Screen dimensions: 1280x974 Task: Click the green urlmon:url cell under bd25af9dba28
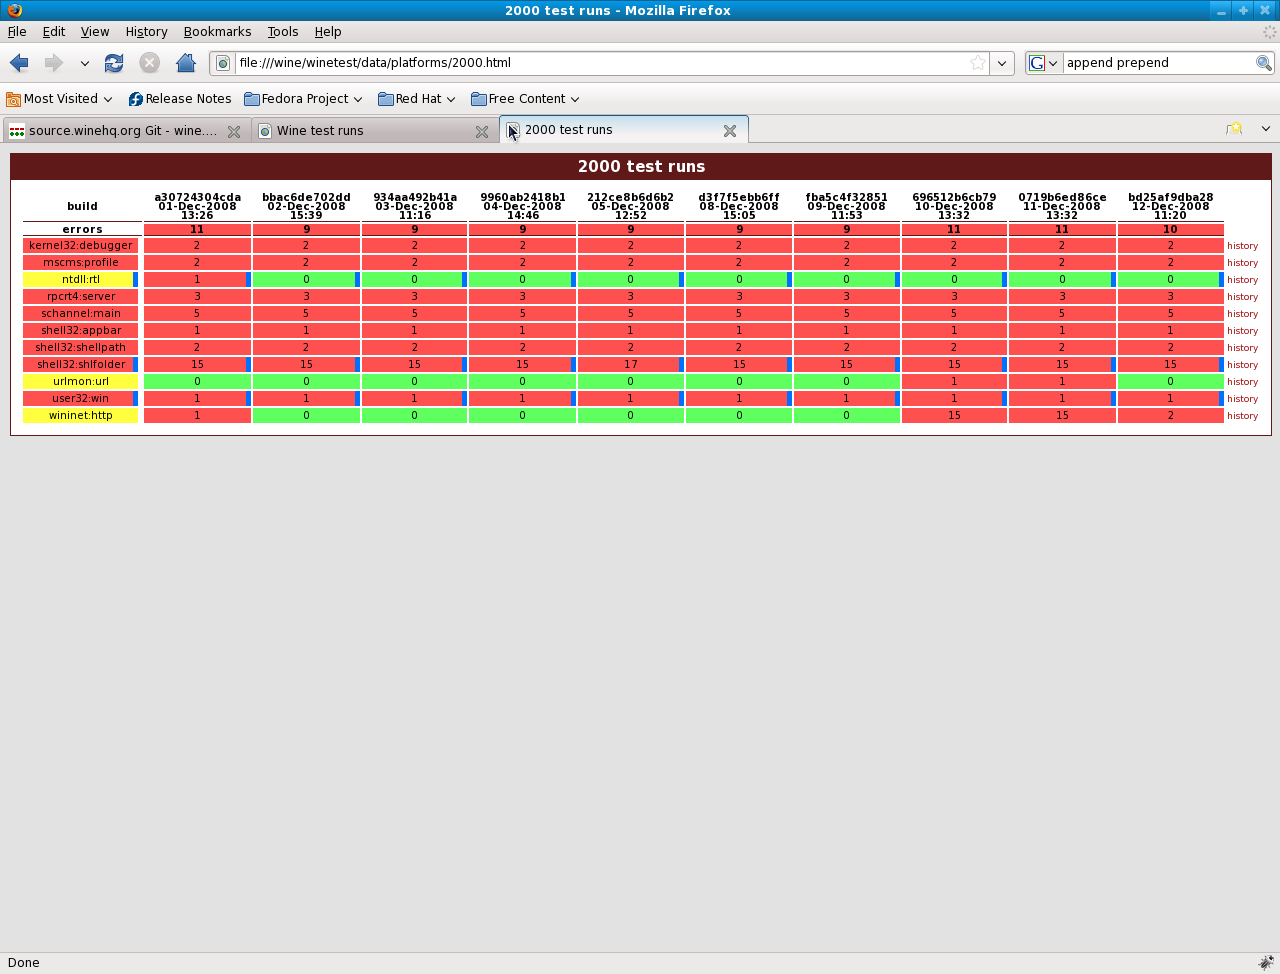coord(1169,382)
